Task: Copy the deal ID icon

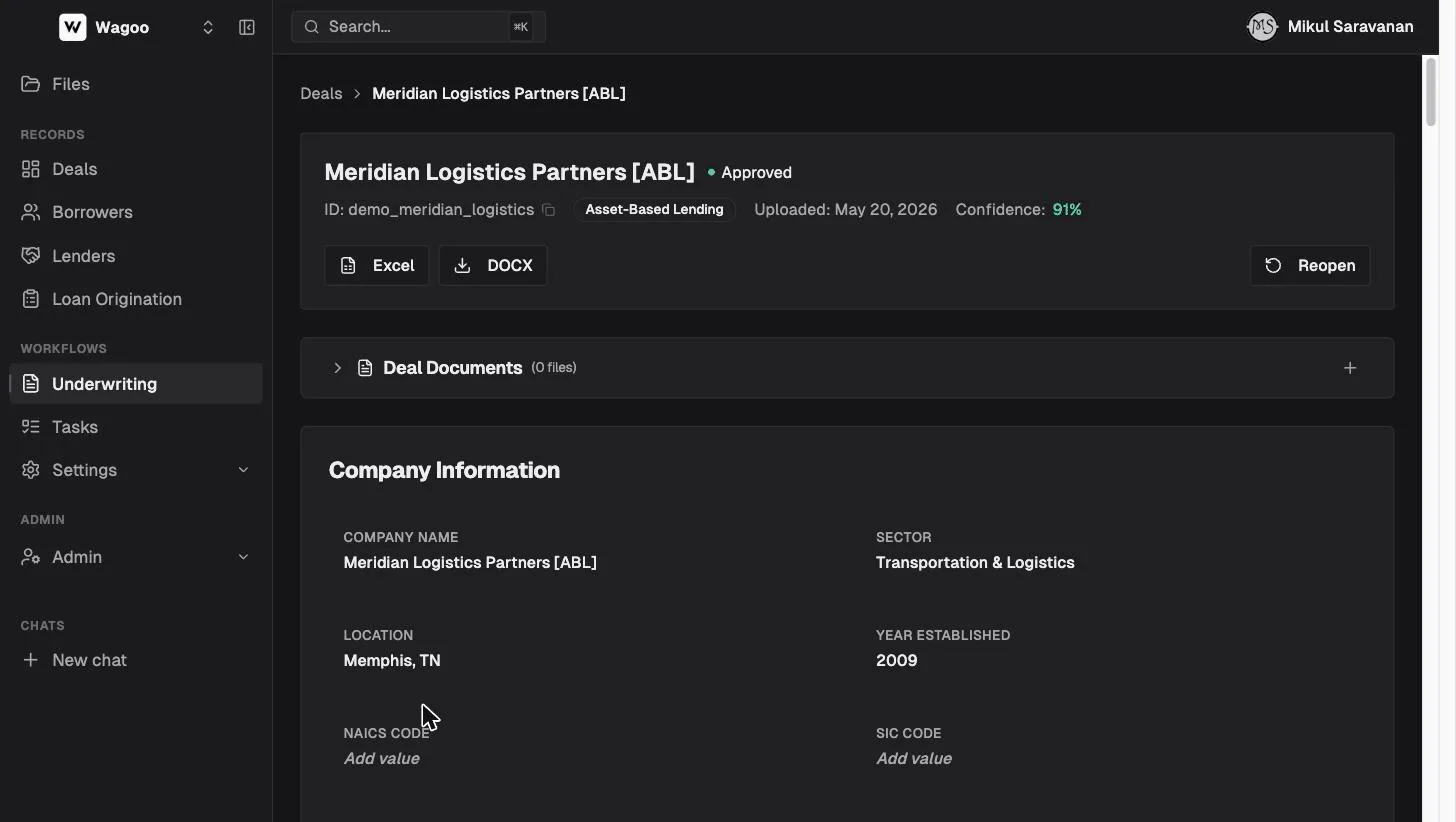Action: pyautogui.click(x=548, y=210)
